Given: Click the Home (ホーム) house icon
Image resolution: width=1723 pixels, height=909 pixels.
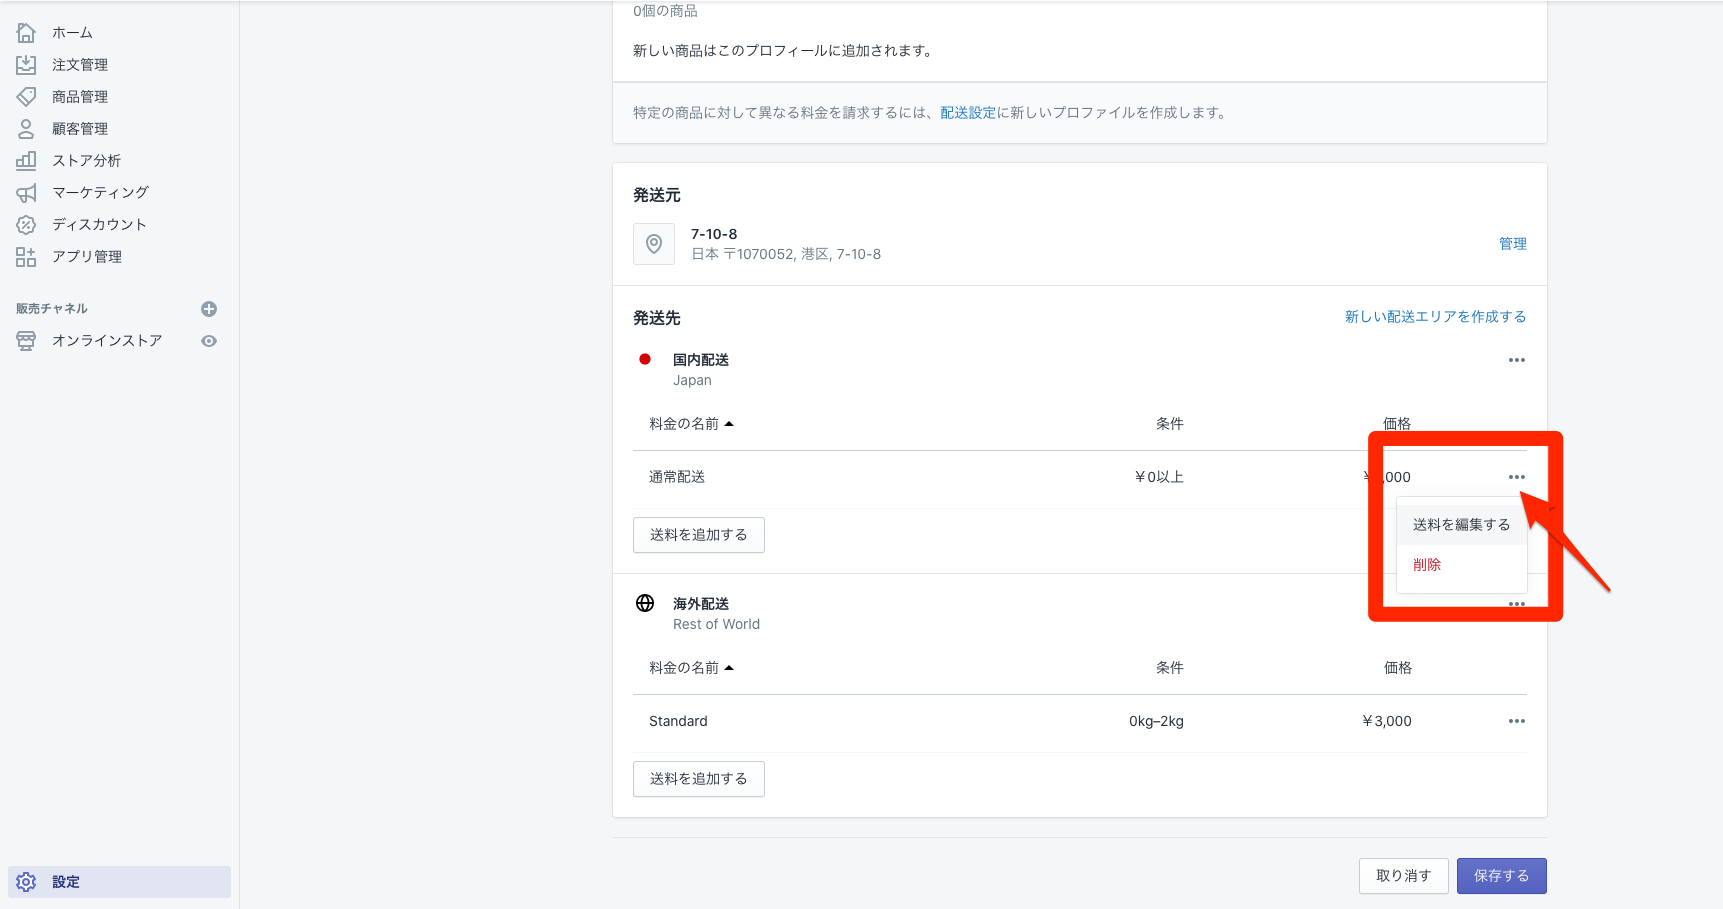Looking at the screenshot, I should [26, 33].
